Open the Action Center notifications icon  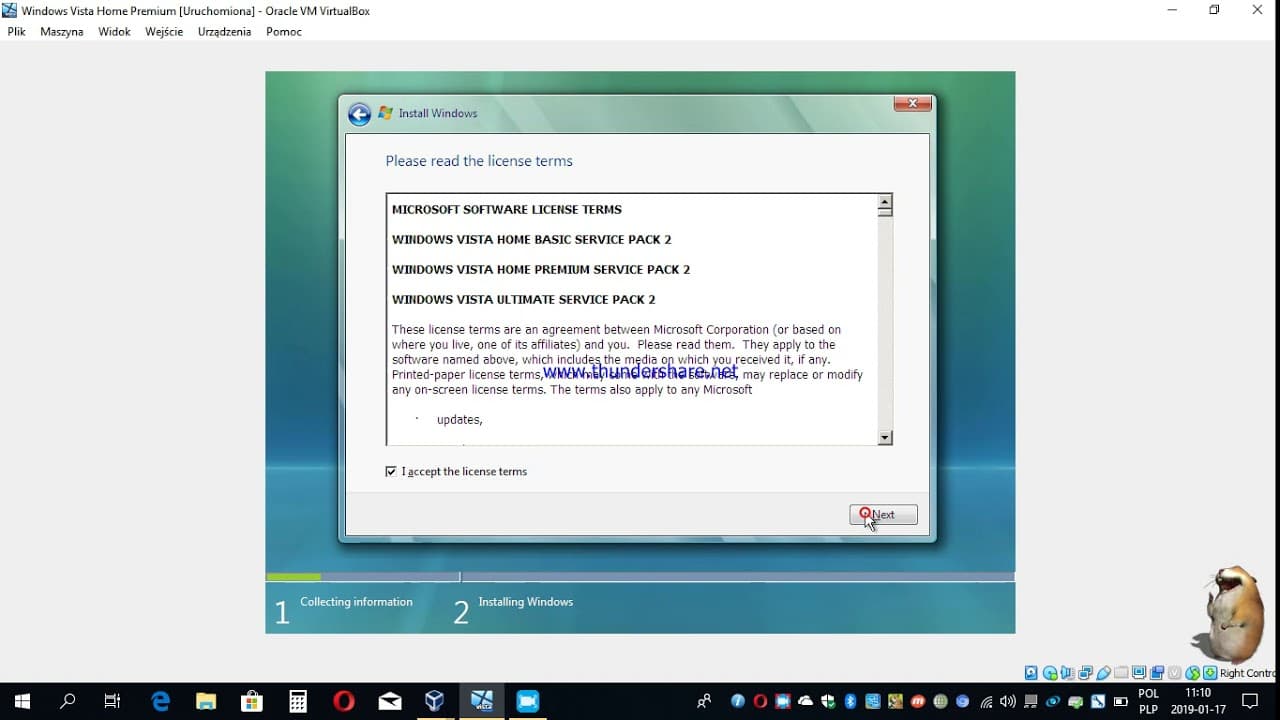coord(1249,701)
